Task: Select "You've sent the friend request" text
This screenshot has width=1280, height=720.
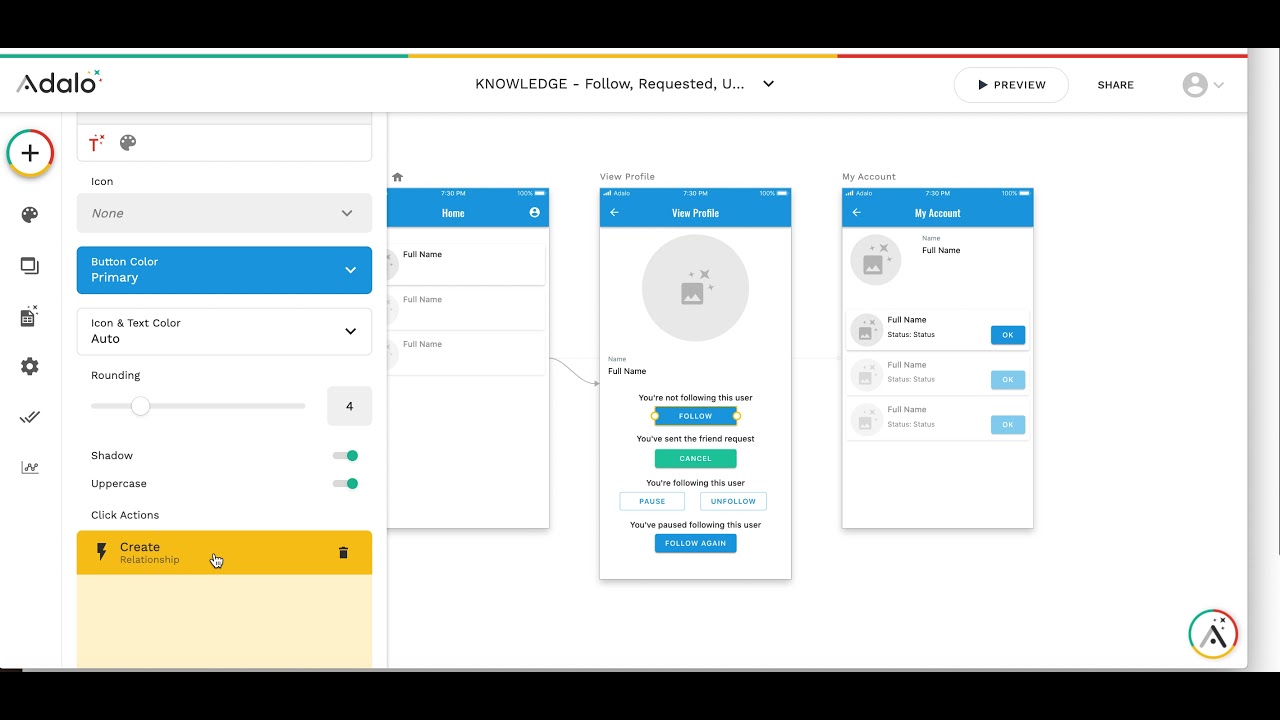Action: (695, 439)
